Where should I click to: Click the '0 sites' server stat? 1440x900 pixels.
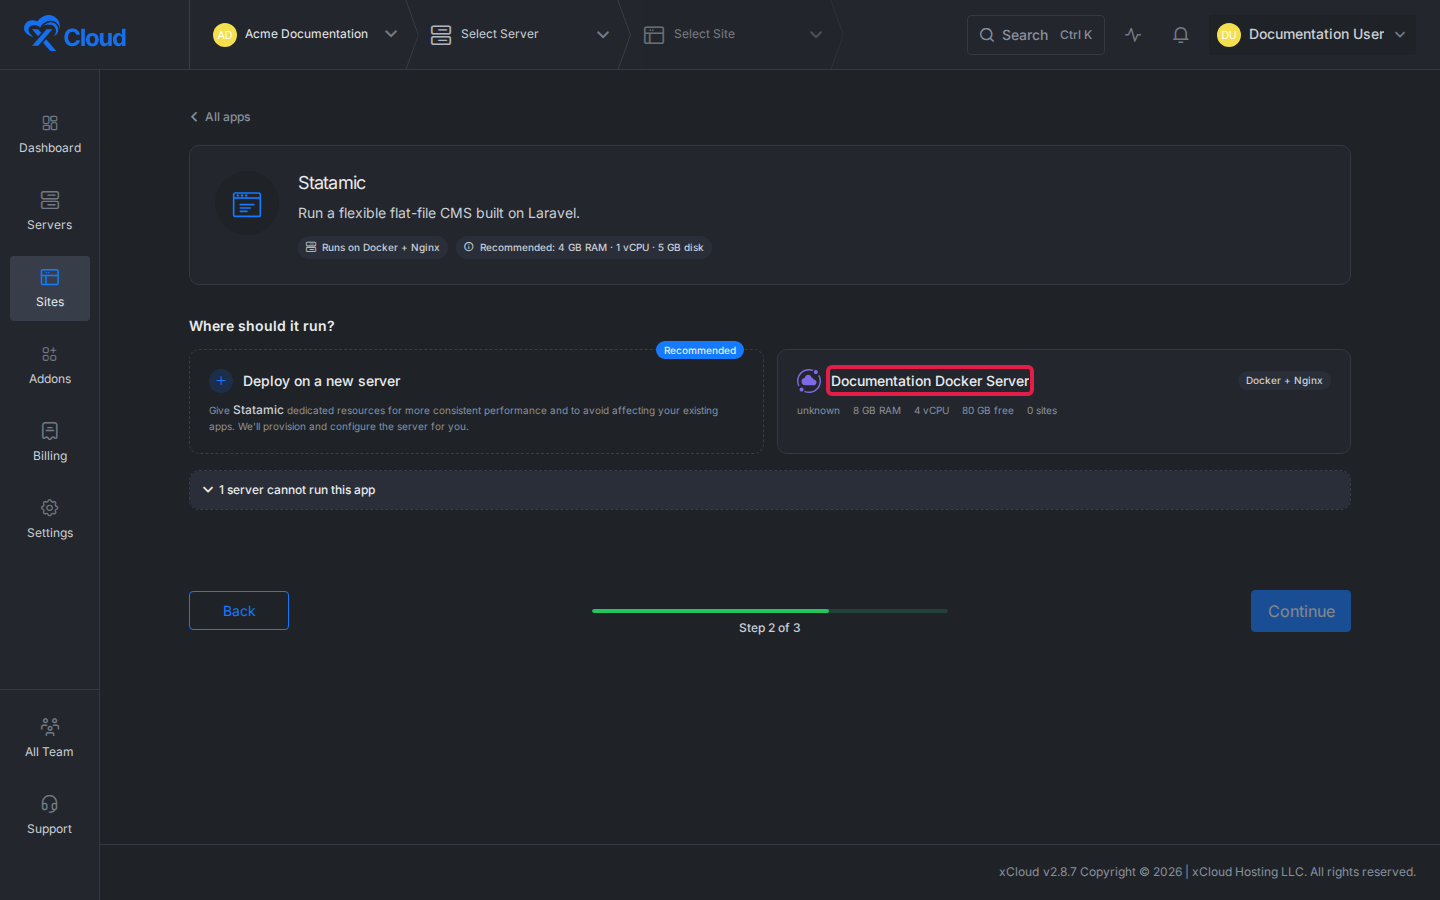pos(1042,411)
